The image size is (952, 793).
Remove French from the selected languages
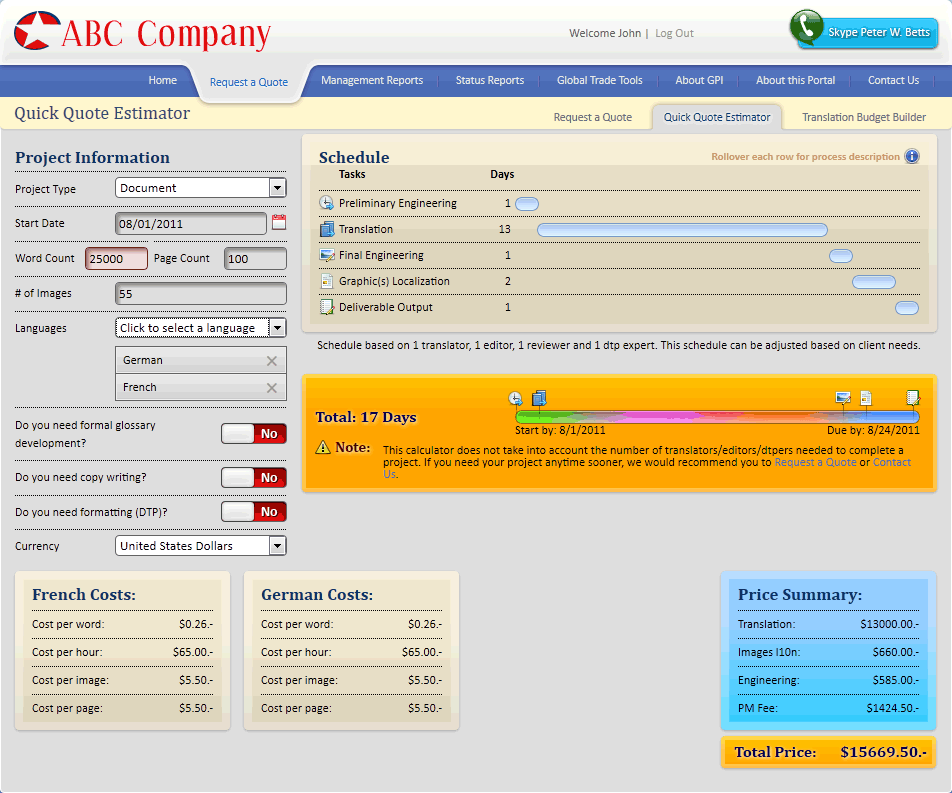pos(271,388)
